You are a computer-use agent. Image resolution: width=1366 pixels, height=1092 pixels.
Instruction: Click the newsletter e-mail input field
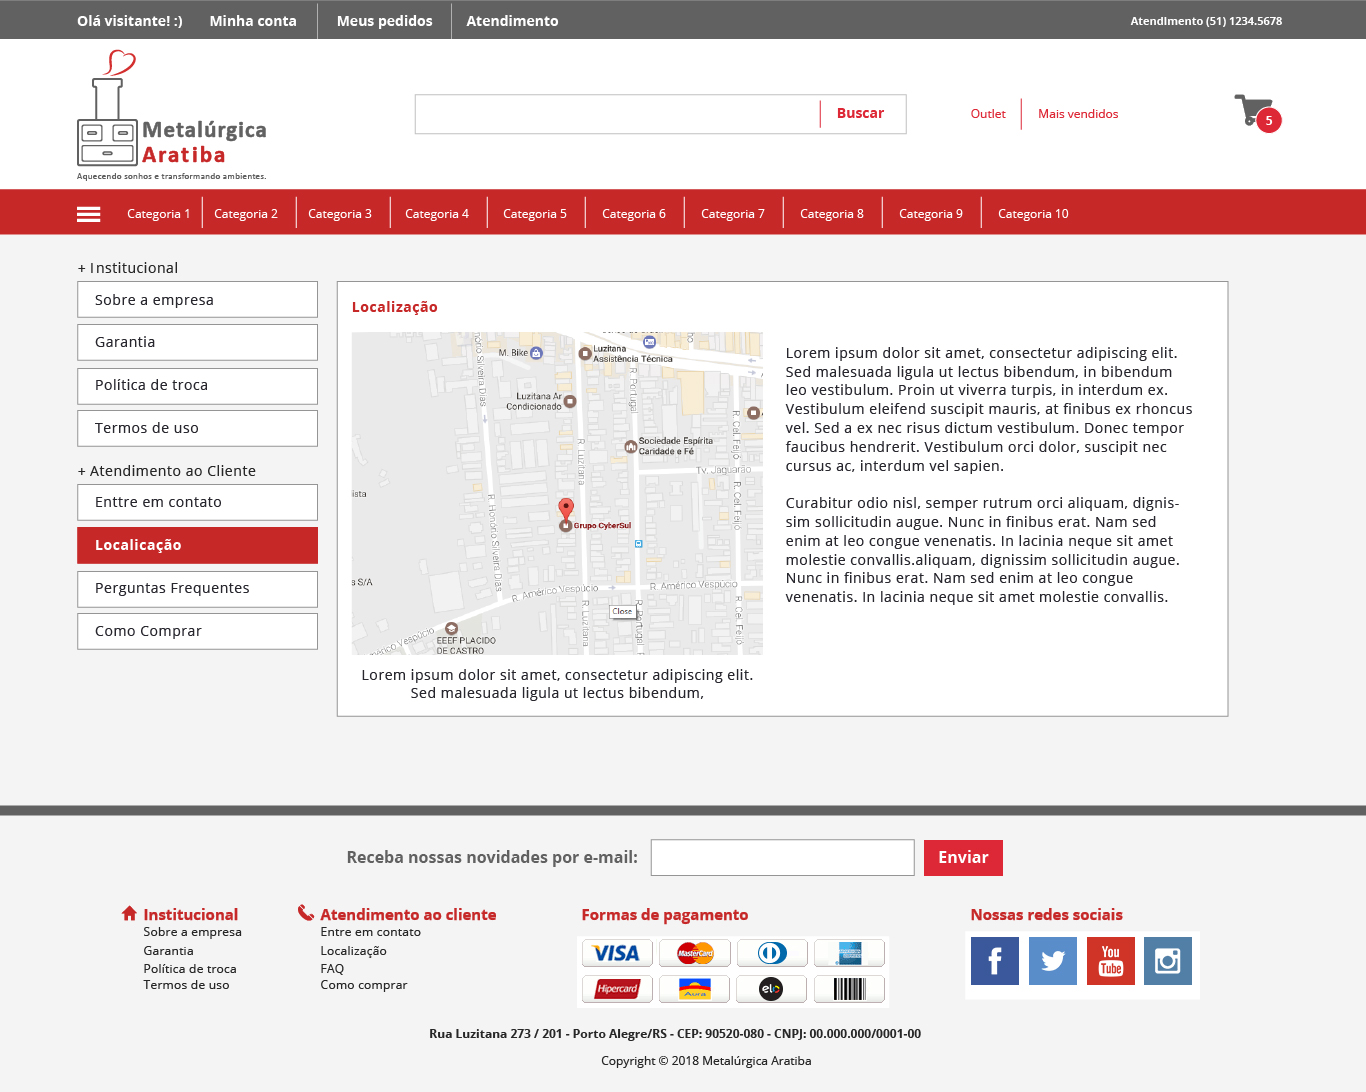click(x=782, y=858)
